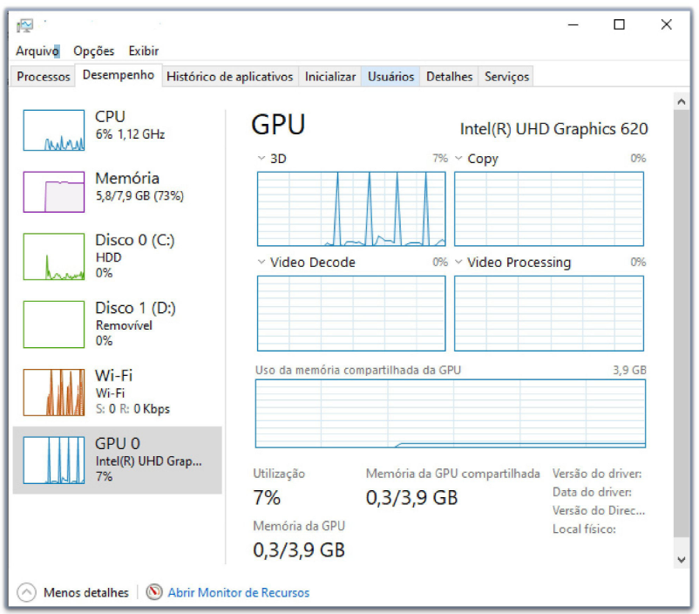Open the Video Decode engine dropdown
699x614 pixels.
[261, 262]
